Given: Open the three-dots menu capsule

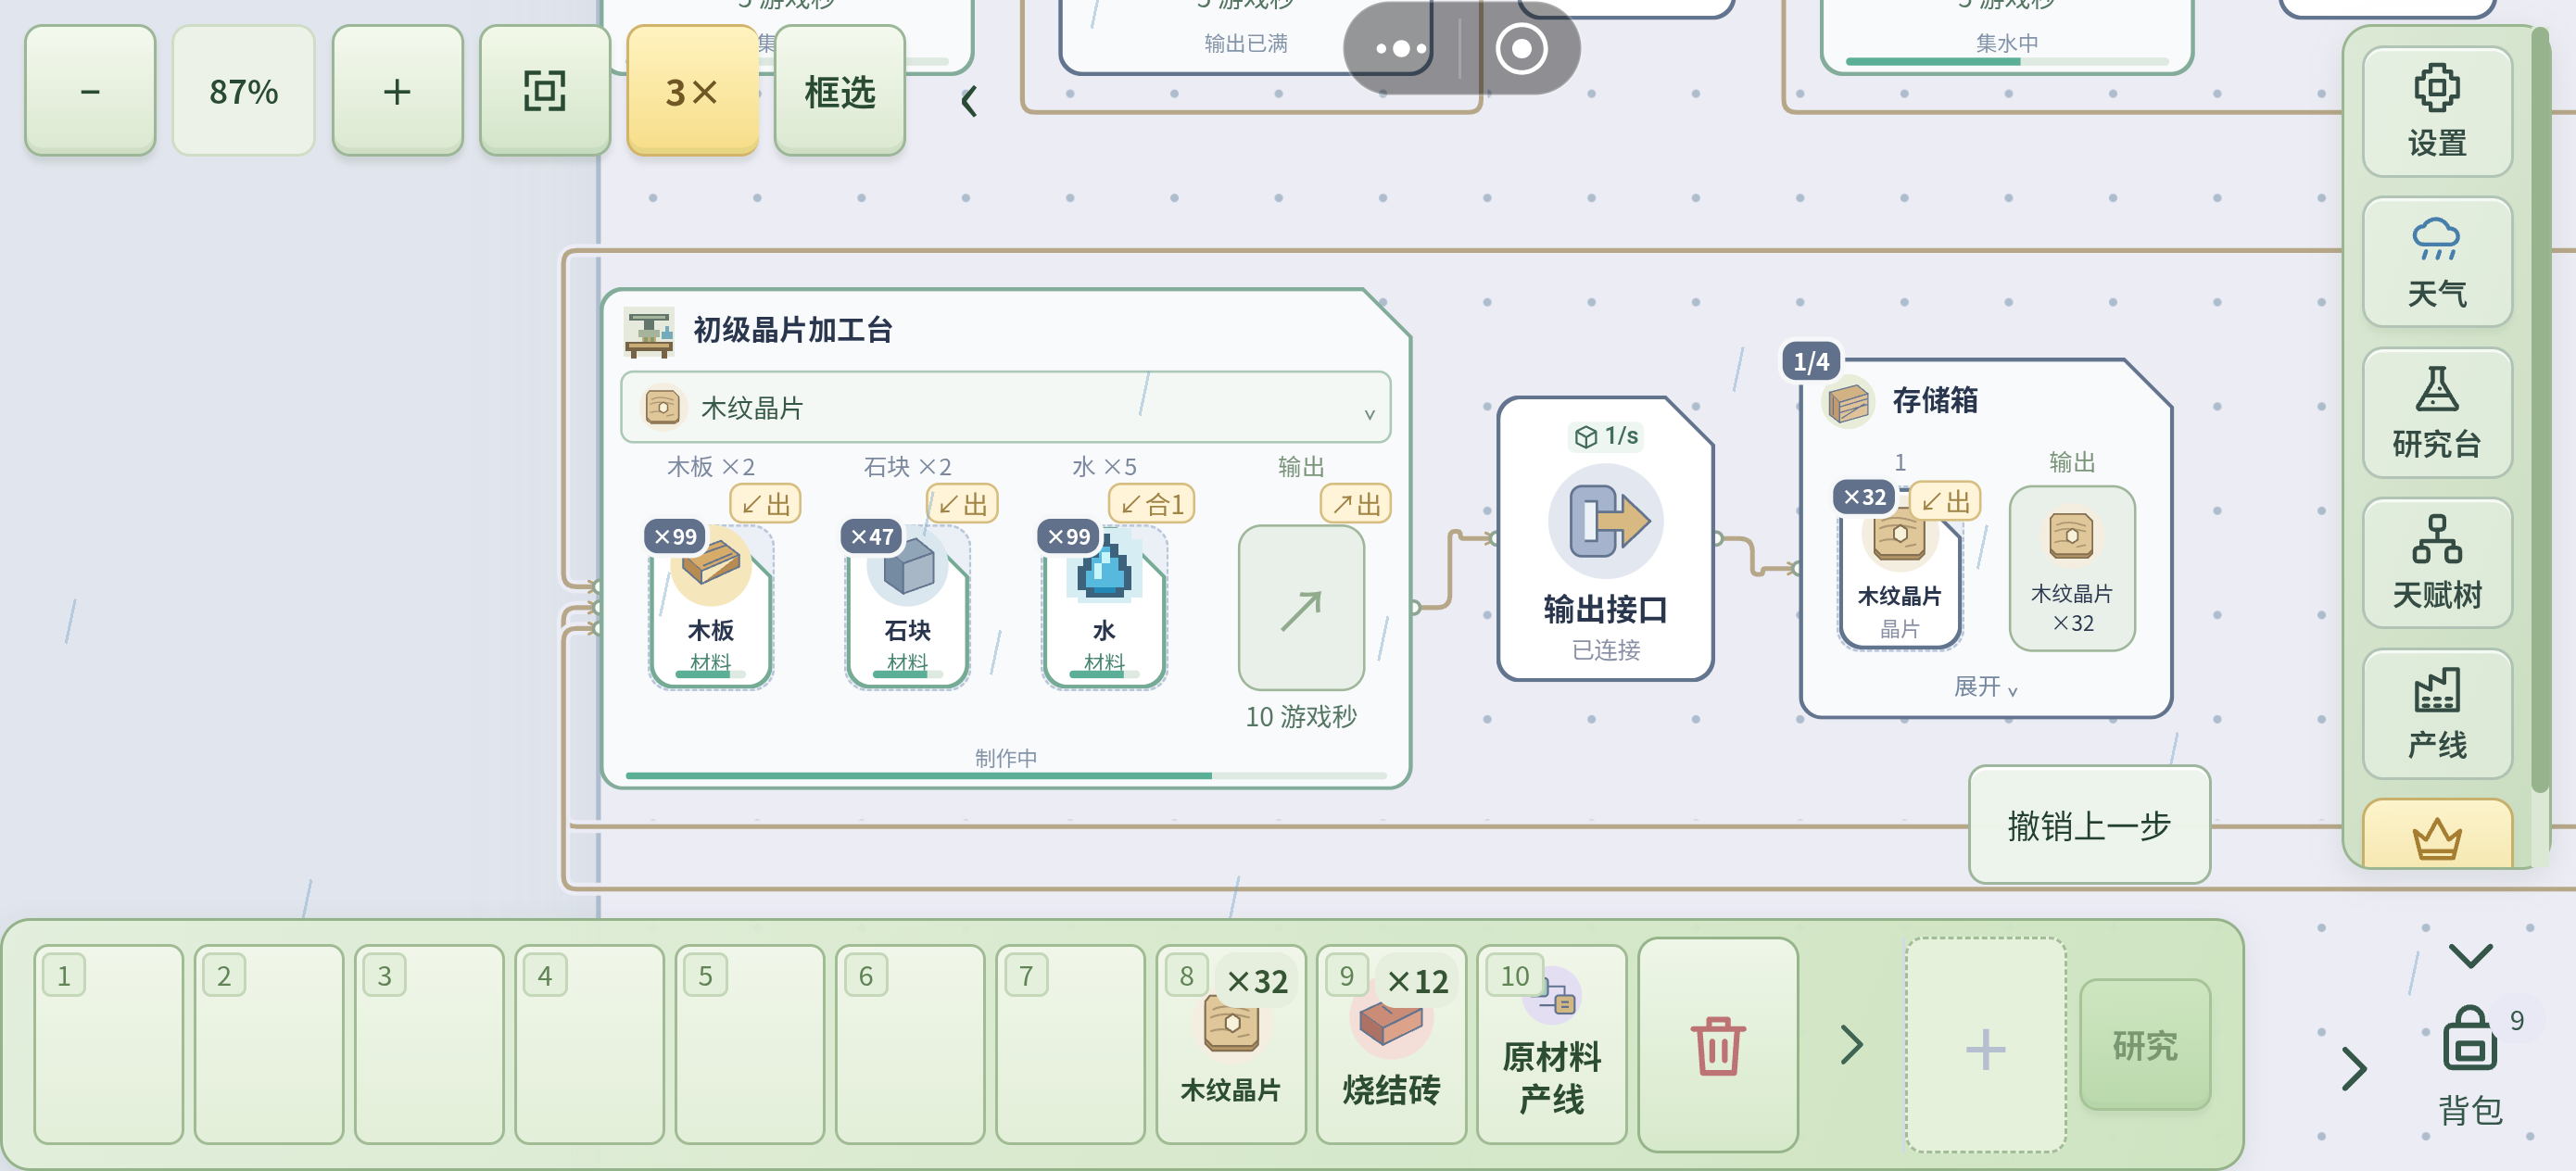Looking at the screenshot, I should coord(1401,48).
